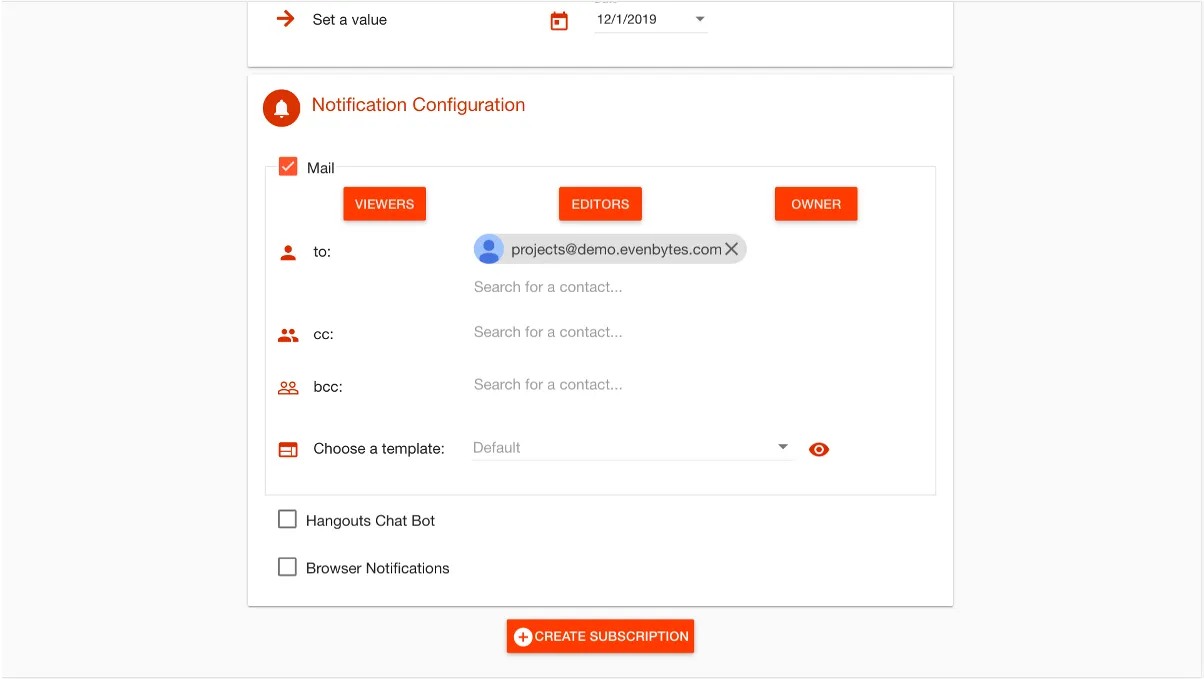1204x679 pixels.
Task: Click the Set a value text
Action: click(350, 19)
